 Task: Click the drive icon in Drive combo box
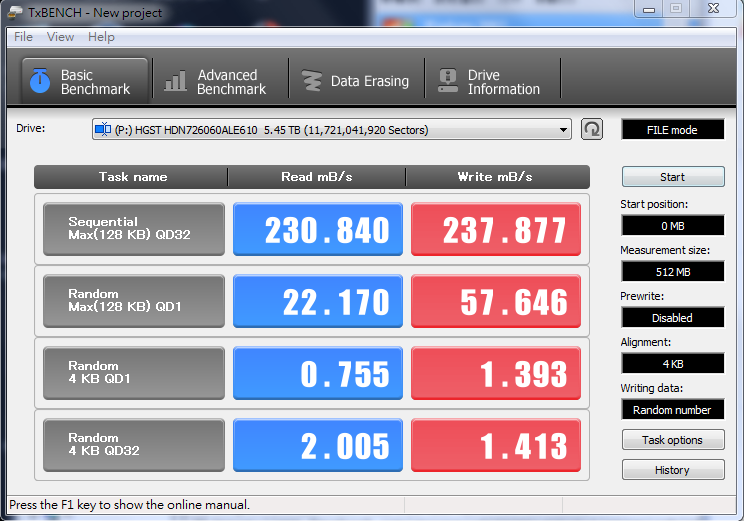coord(103,130)
